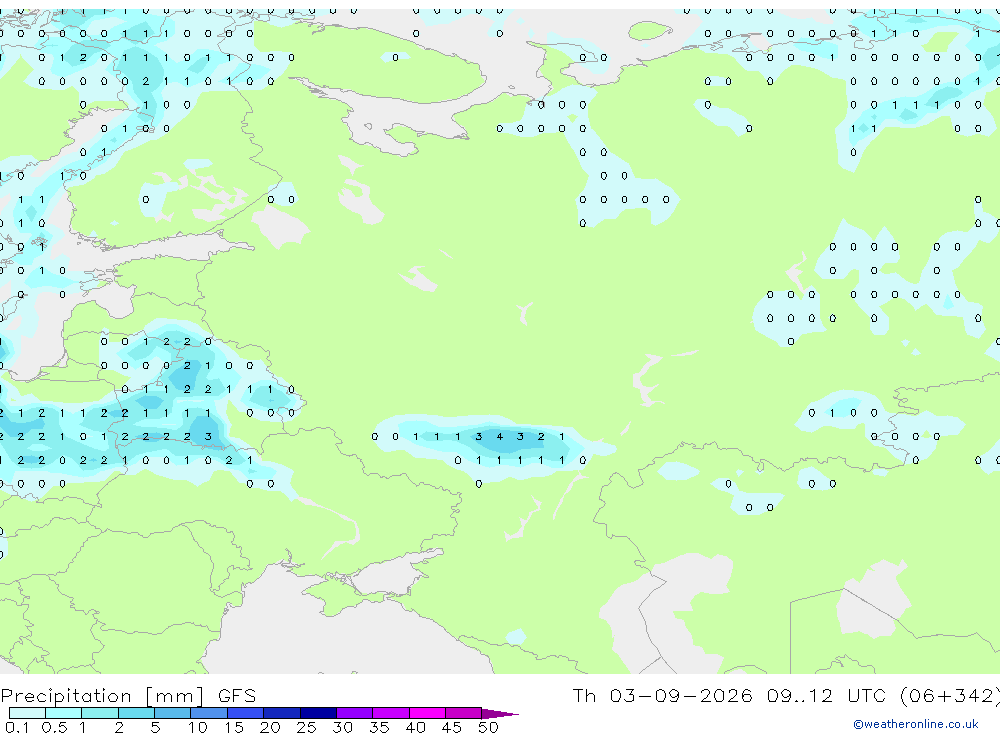Click the 'Precipitation [mm]' title text
The image size is (1000, 733).
click(102, 696)
